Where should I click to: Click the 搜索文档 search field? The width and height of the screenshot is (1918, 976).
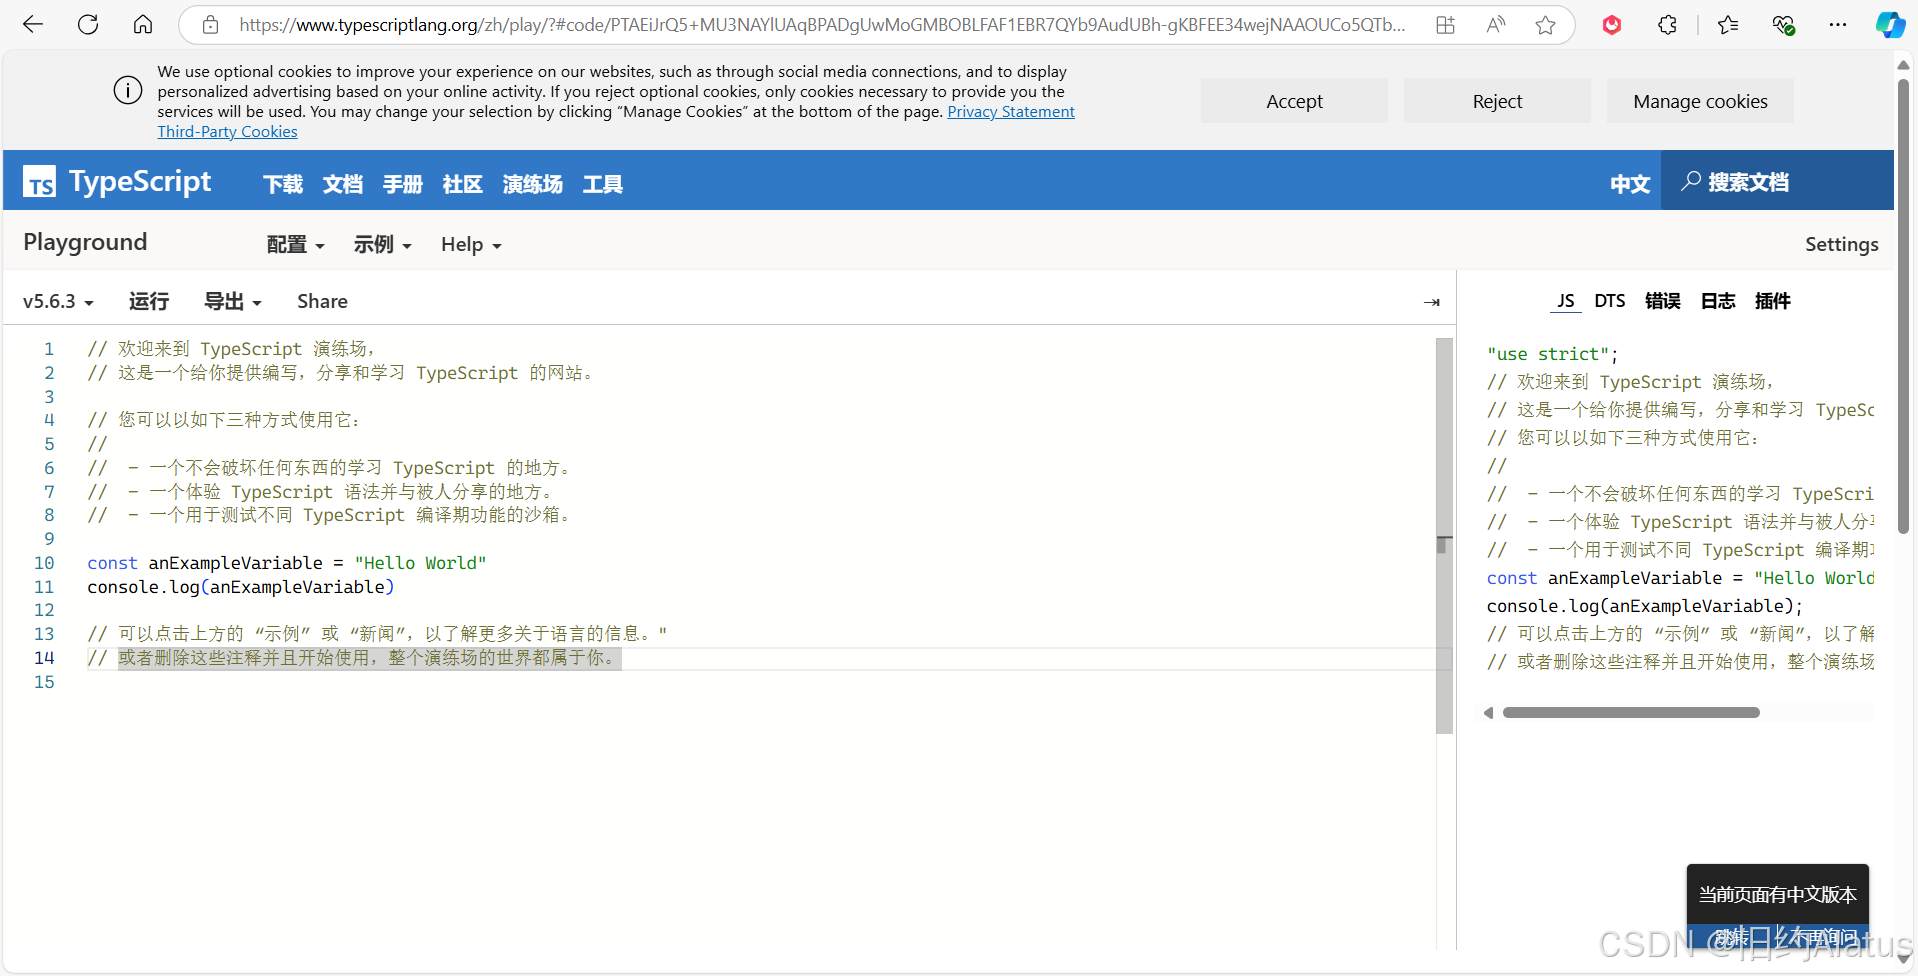click(x=1777, y=181)
